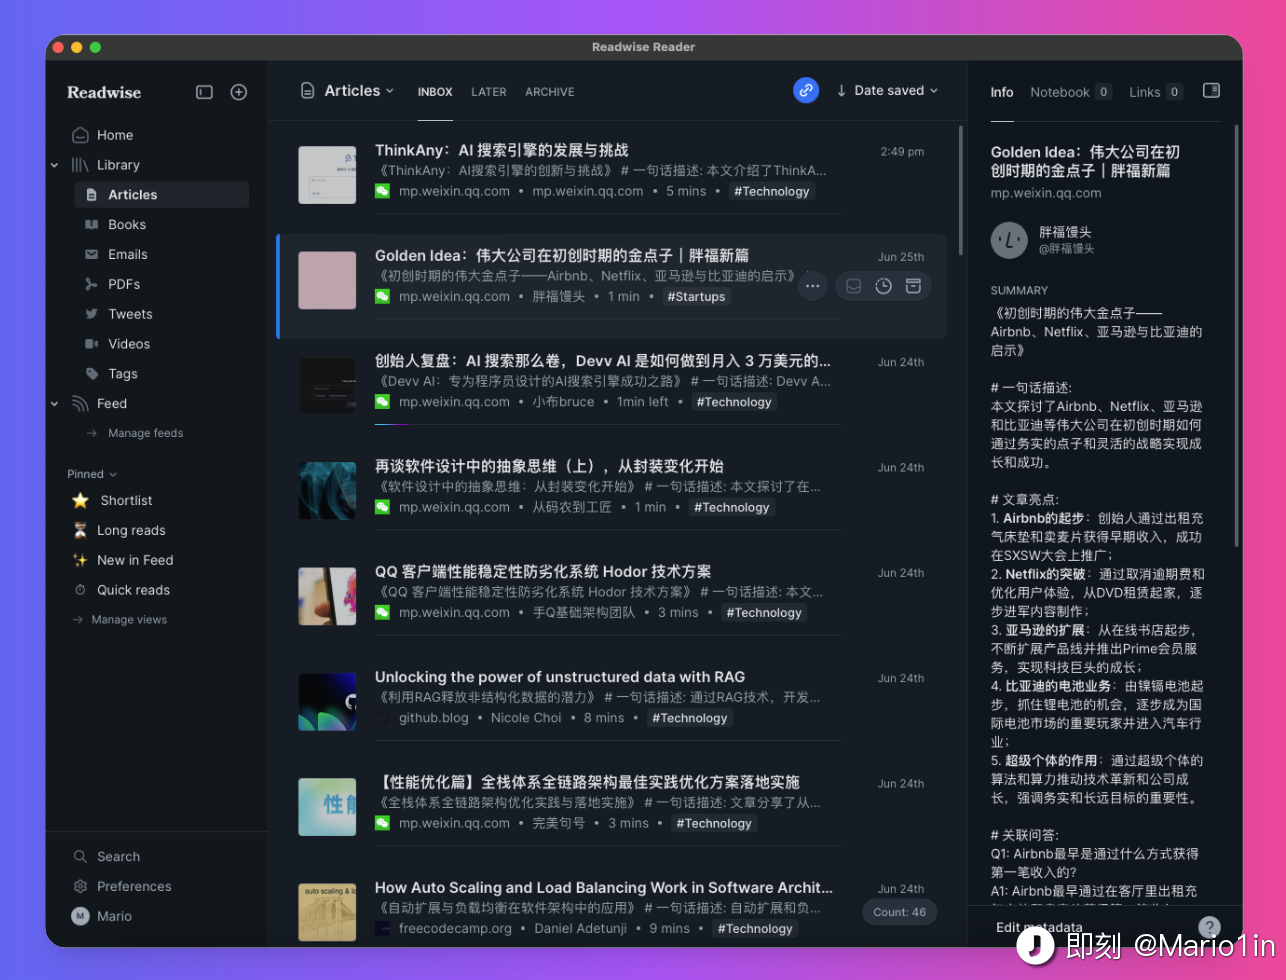Click #Technology tag on ThinkAny article
This screenshot has width=1286, height=980.
[x=771, y=191]
